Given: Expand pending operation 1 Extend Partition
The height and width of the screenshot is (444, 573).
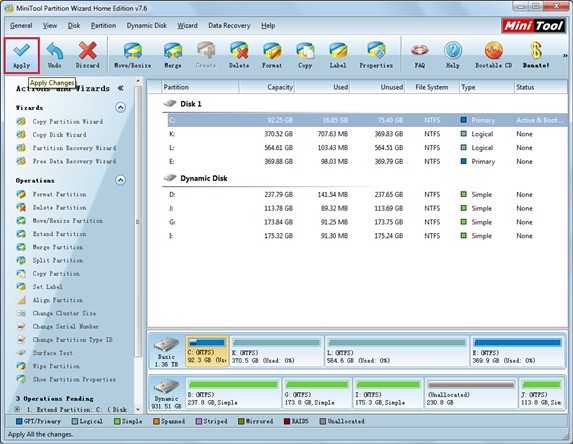Looking at the screenshot, I should pyautogui.click(x=17, y=409).
